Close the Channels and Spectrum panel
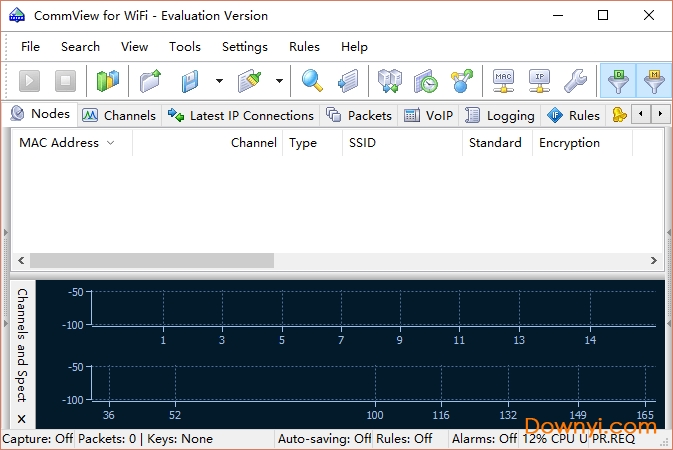 pos(21,419)
